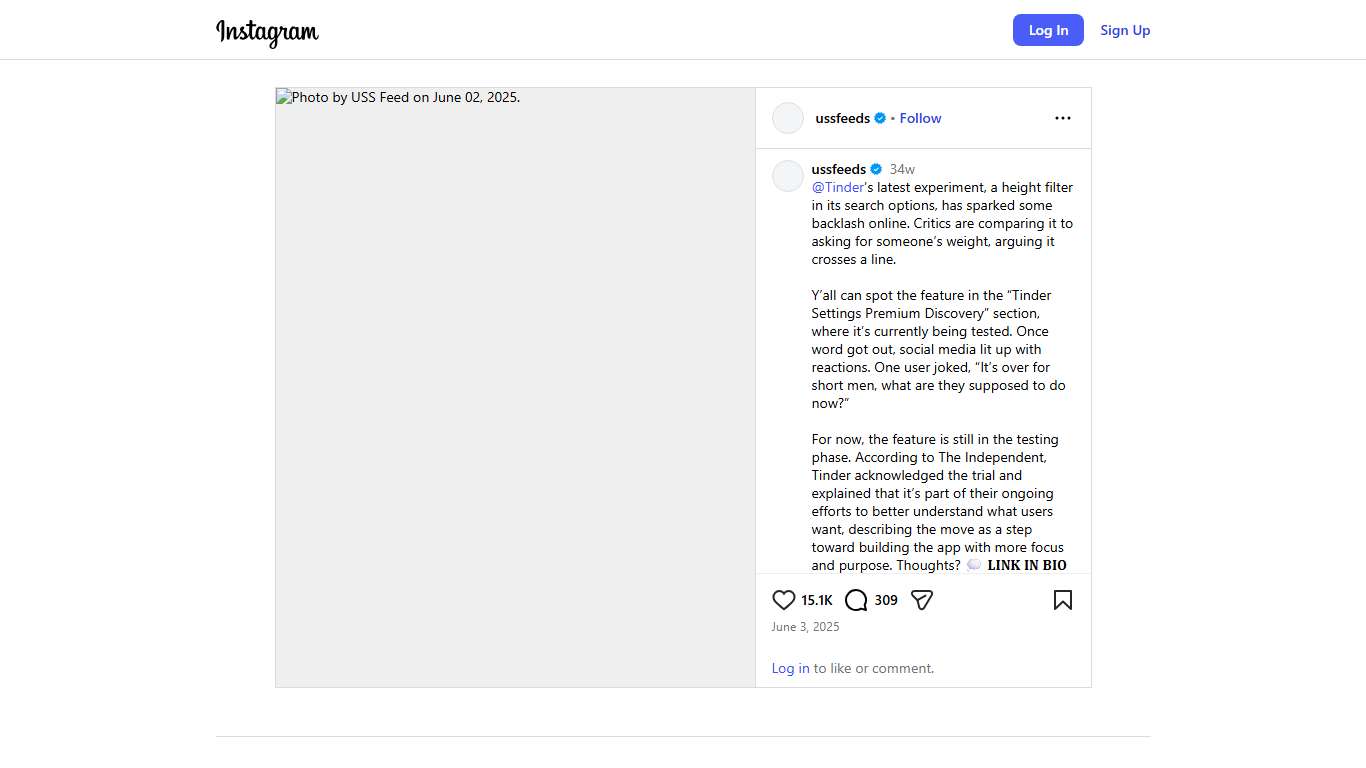Viewport: 1366px width, 768px height.
Task: Follow the ussfeeds account
Action: (920, 118)
